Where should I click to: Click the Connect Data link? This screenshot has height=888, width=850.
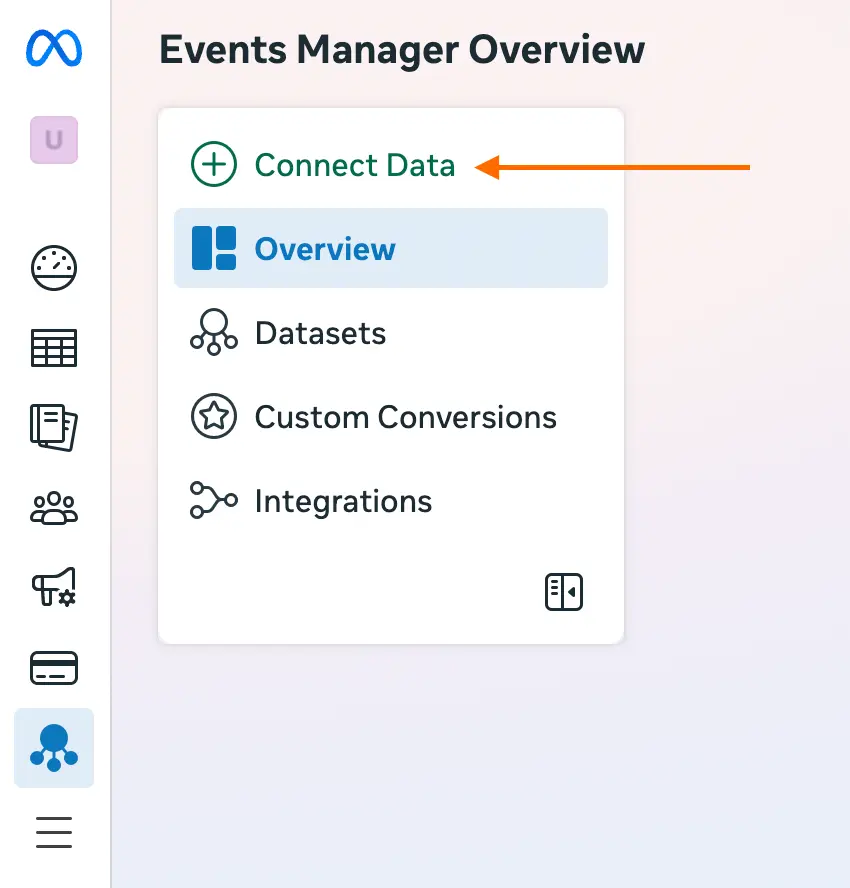click(355, 164)
